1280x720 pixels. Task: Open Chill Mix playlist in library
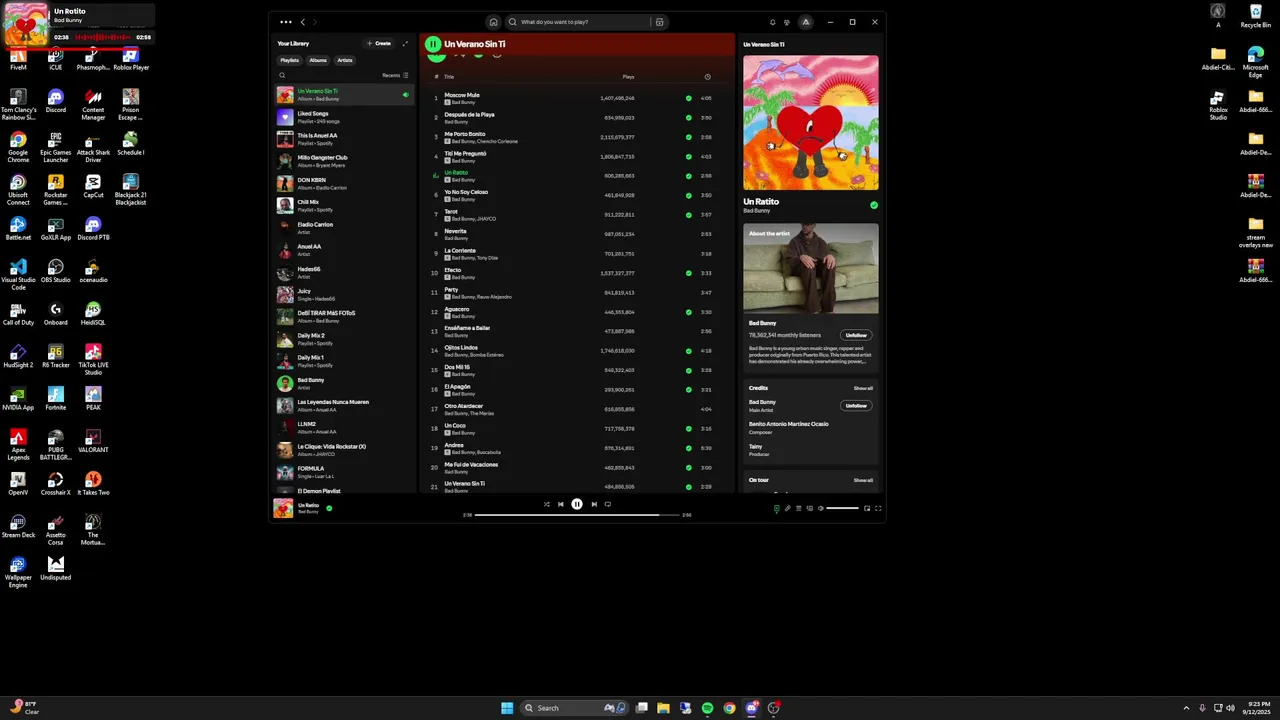point(345,205)
